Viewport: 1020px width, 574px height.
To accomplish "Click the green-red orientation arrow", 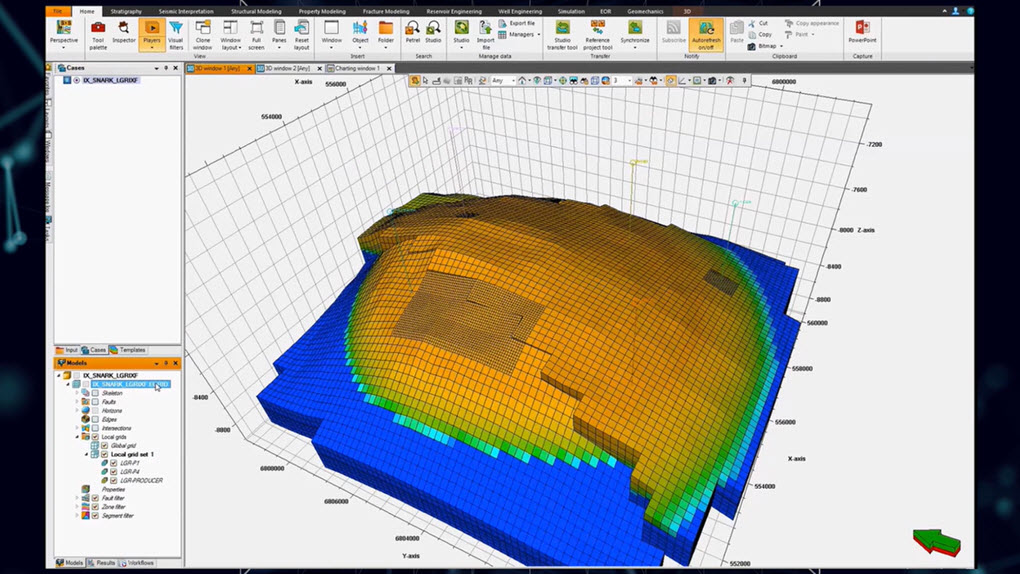I will point(936,542).
